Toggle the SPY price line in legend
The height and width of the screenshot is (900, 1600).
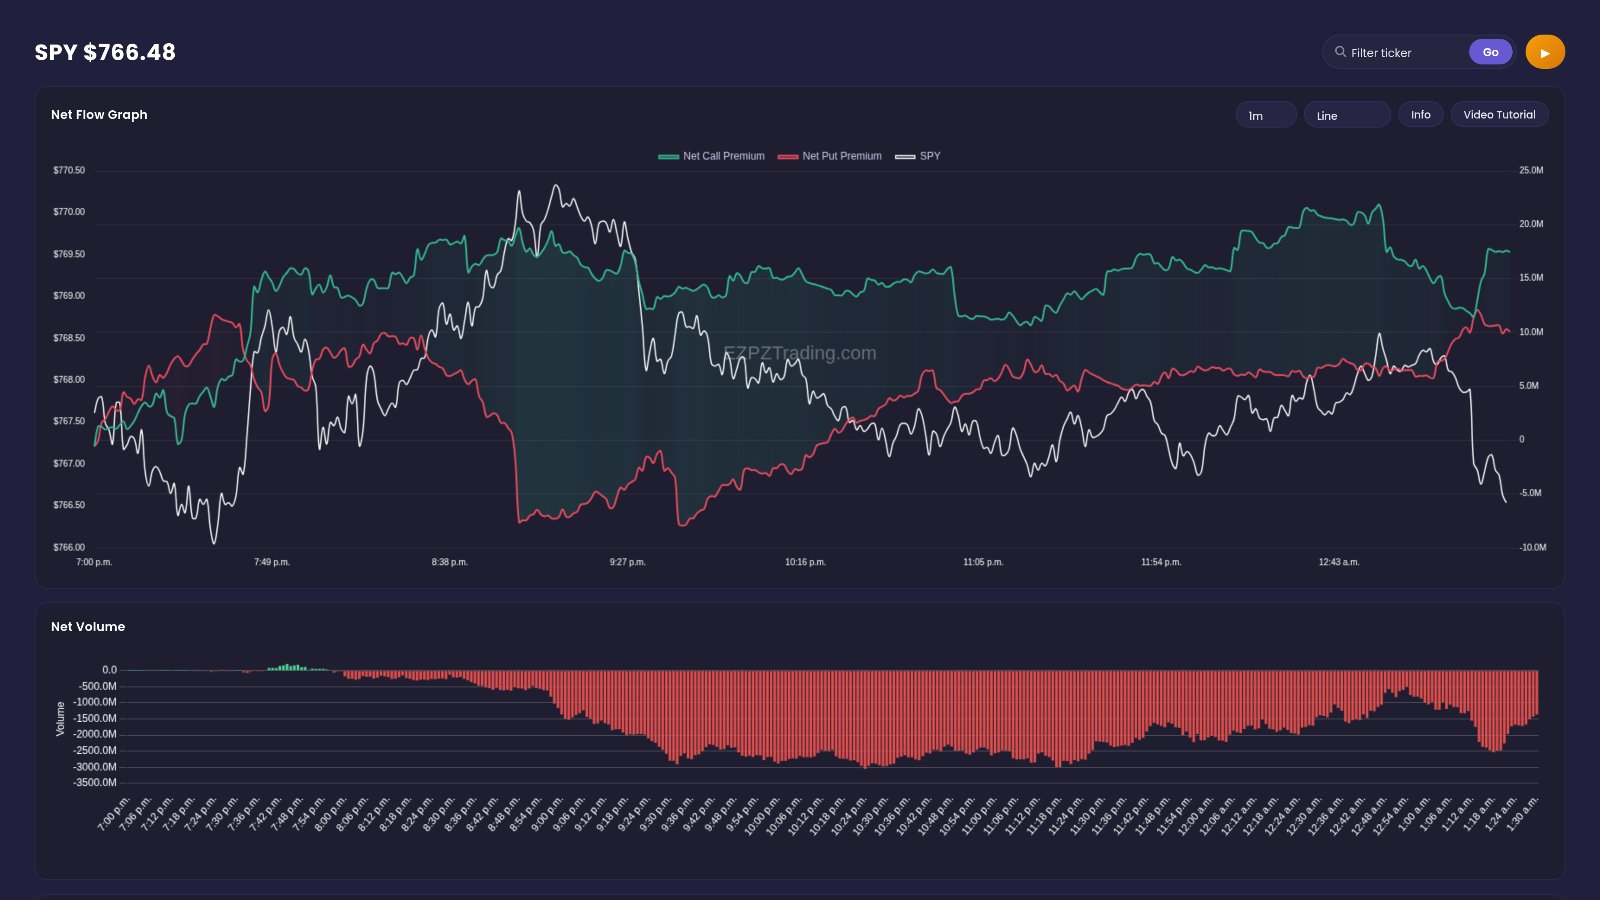coord(918,156)
